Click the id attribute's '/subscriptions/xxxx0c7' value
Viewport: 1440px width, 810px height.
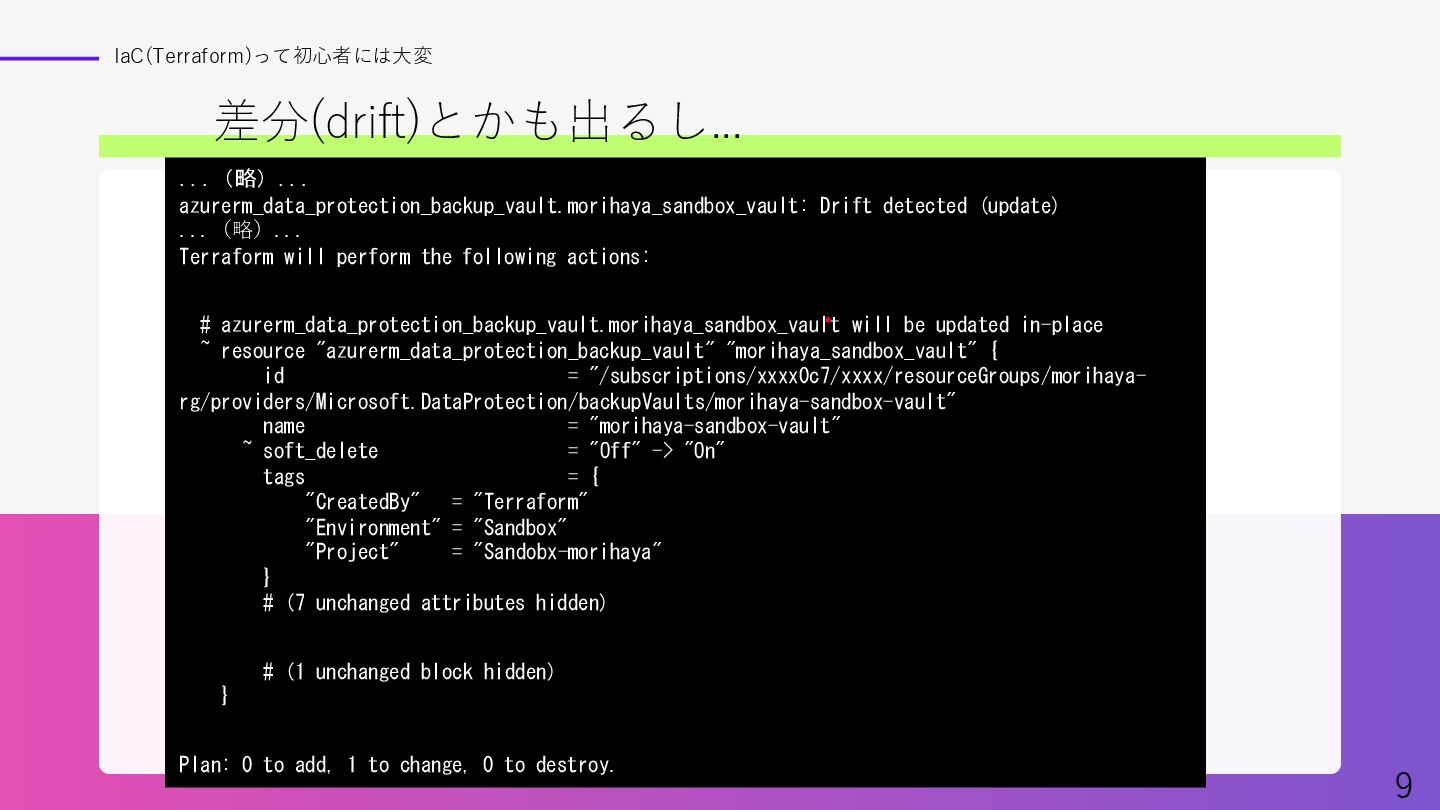coord(867,376)
